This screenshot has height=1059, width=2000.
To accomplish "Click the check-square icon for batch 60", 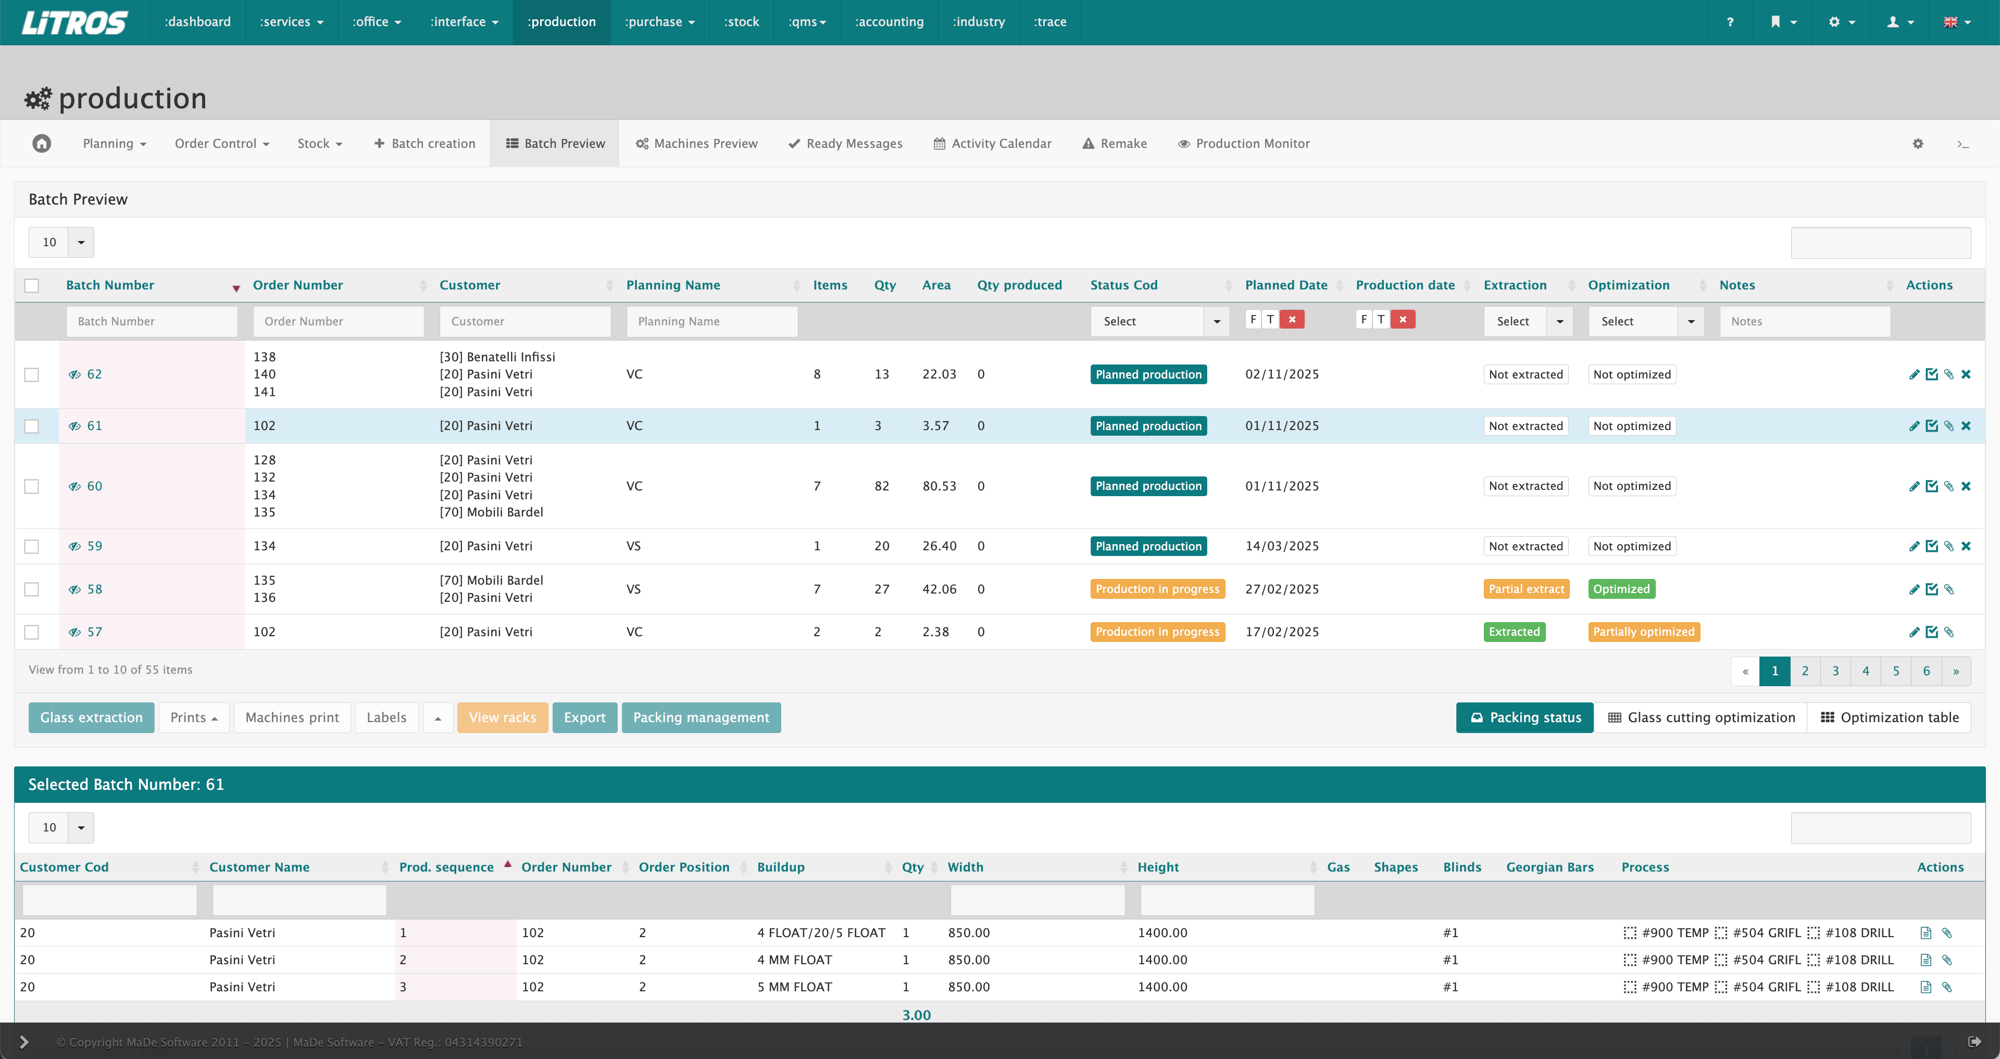I will tap(1932, 486).
